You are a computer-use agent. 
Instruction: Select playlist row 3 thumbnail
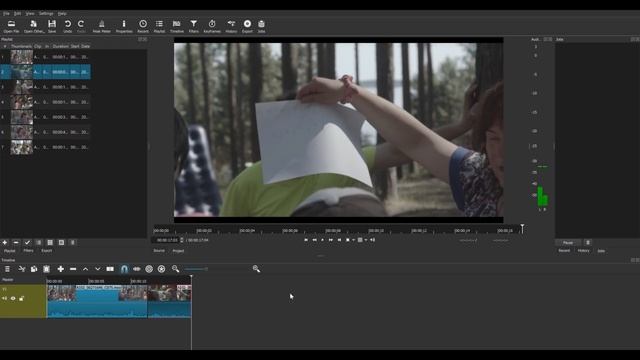pos(22,87)
